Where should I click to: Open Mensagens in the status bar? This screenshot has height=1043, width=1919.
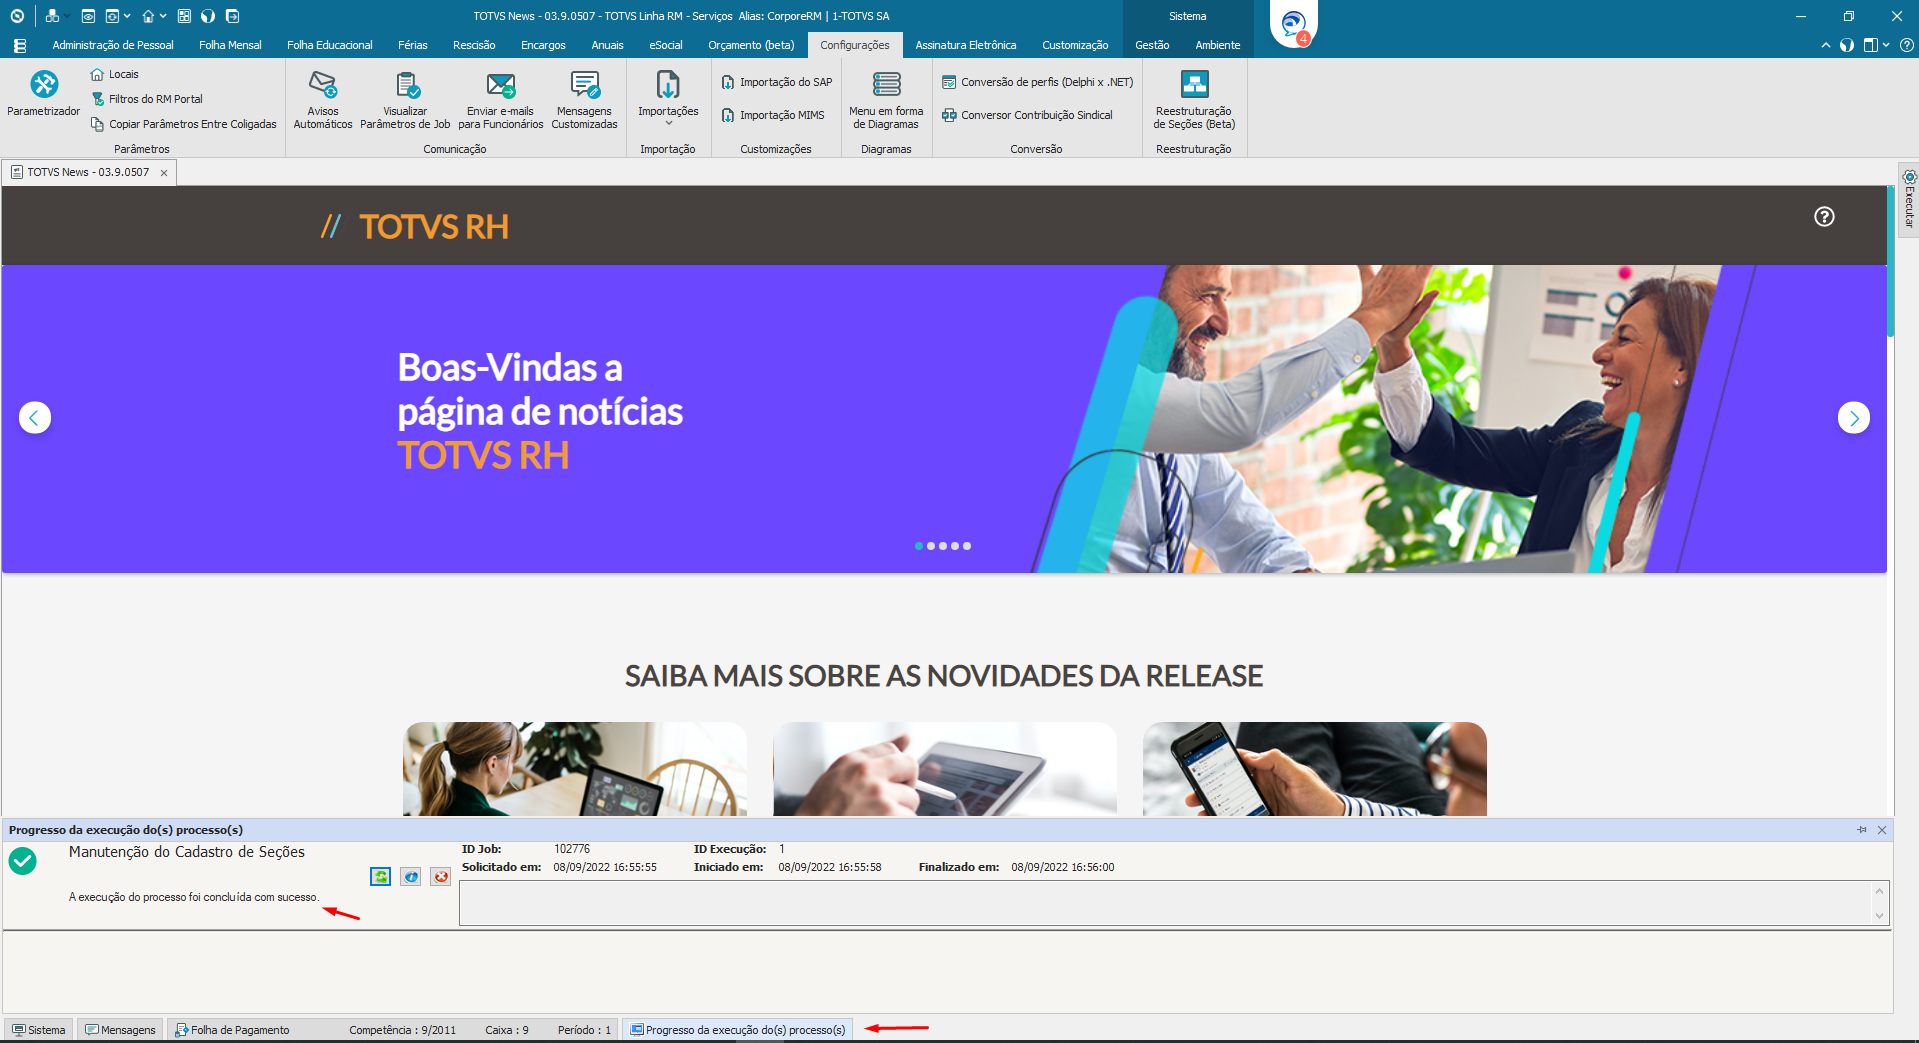click(121, 1030)
